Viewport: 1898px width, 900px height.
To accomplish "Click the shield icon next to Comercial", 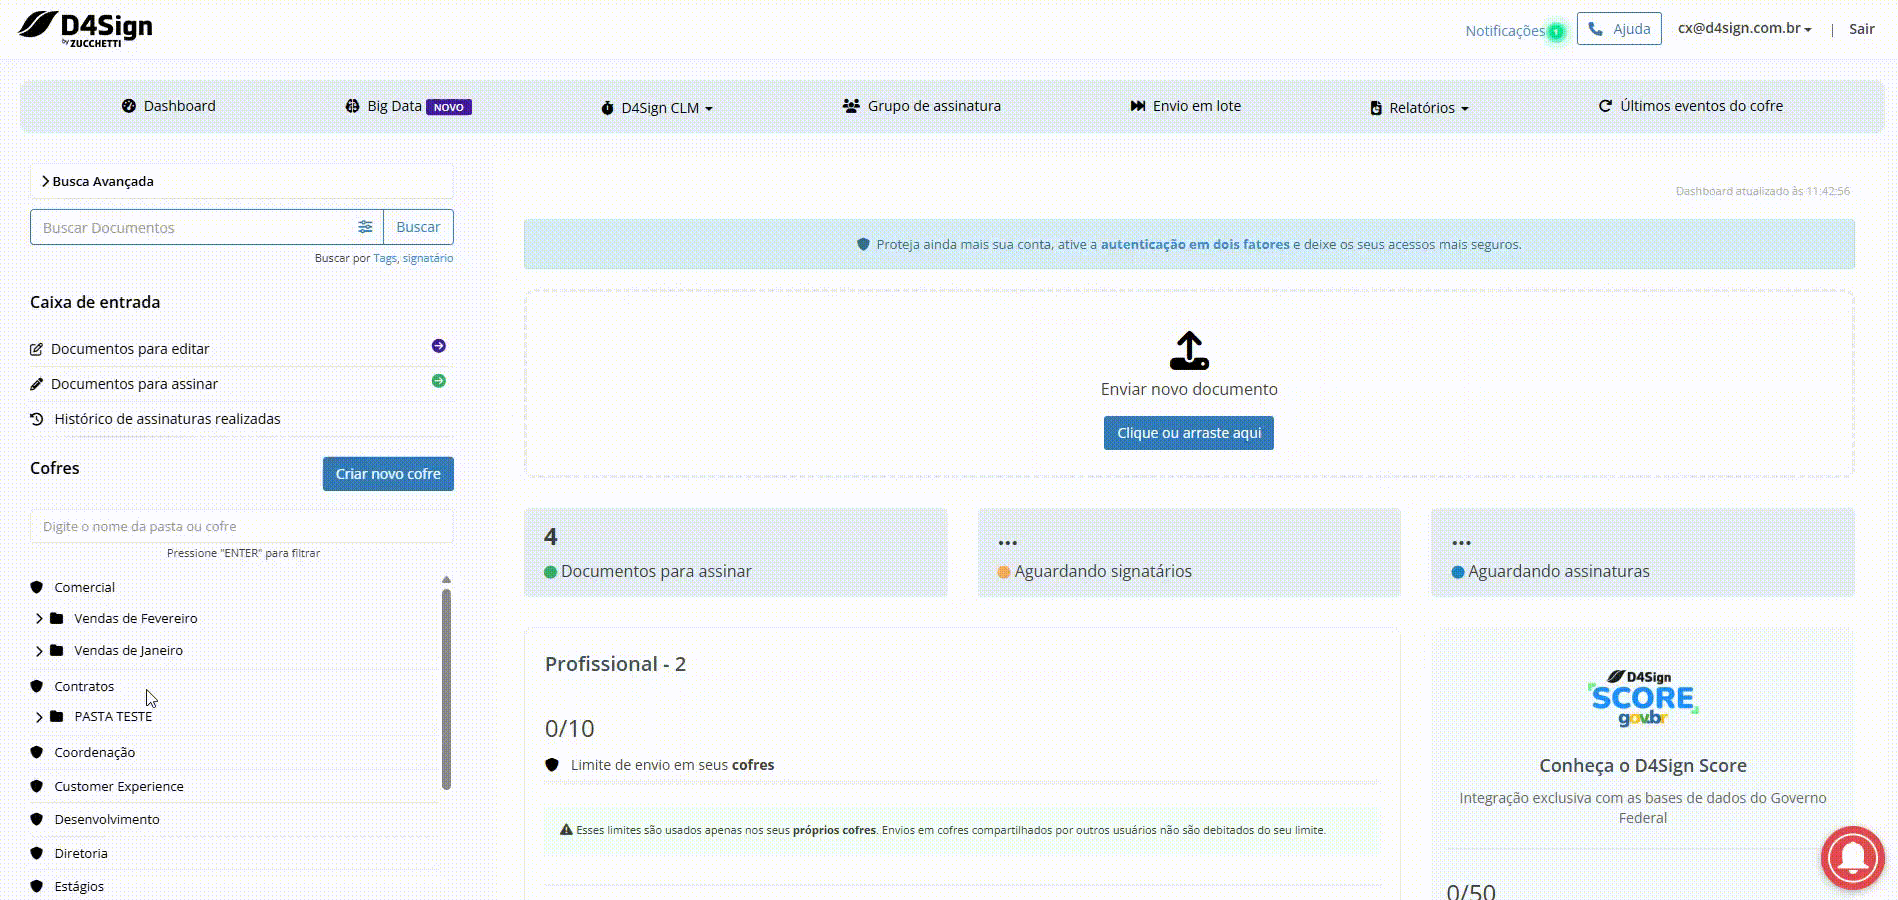I will pos(37,587).
